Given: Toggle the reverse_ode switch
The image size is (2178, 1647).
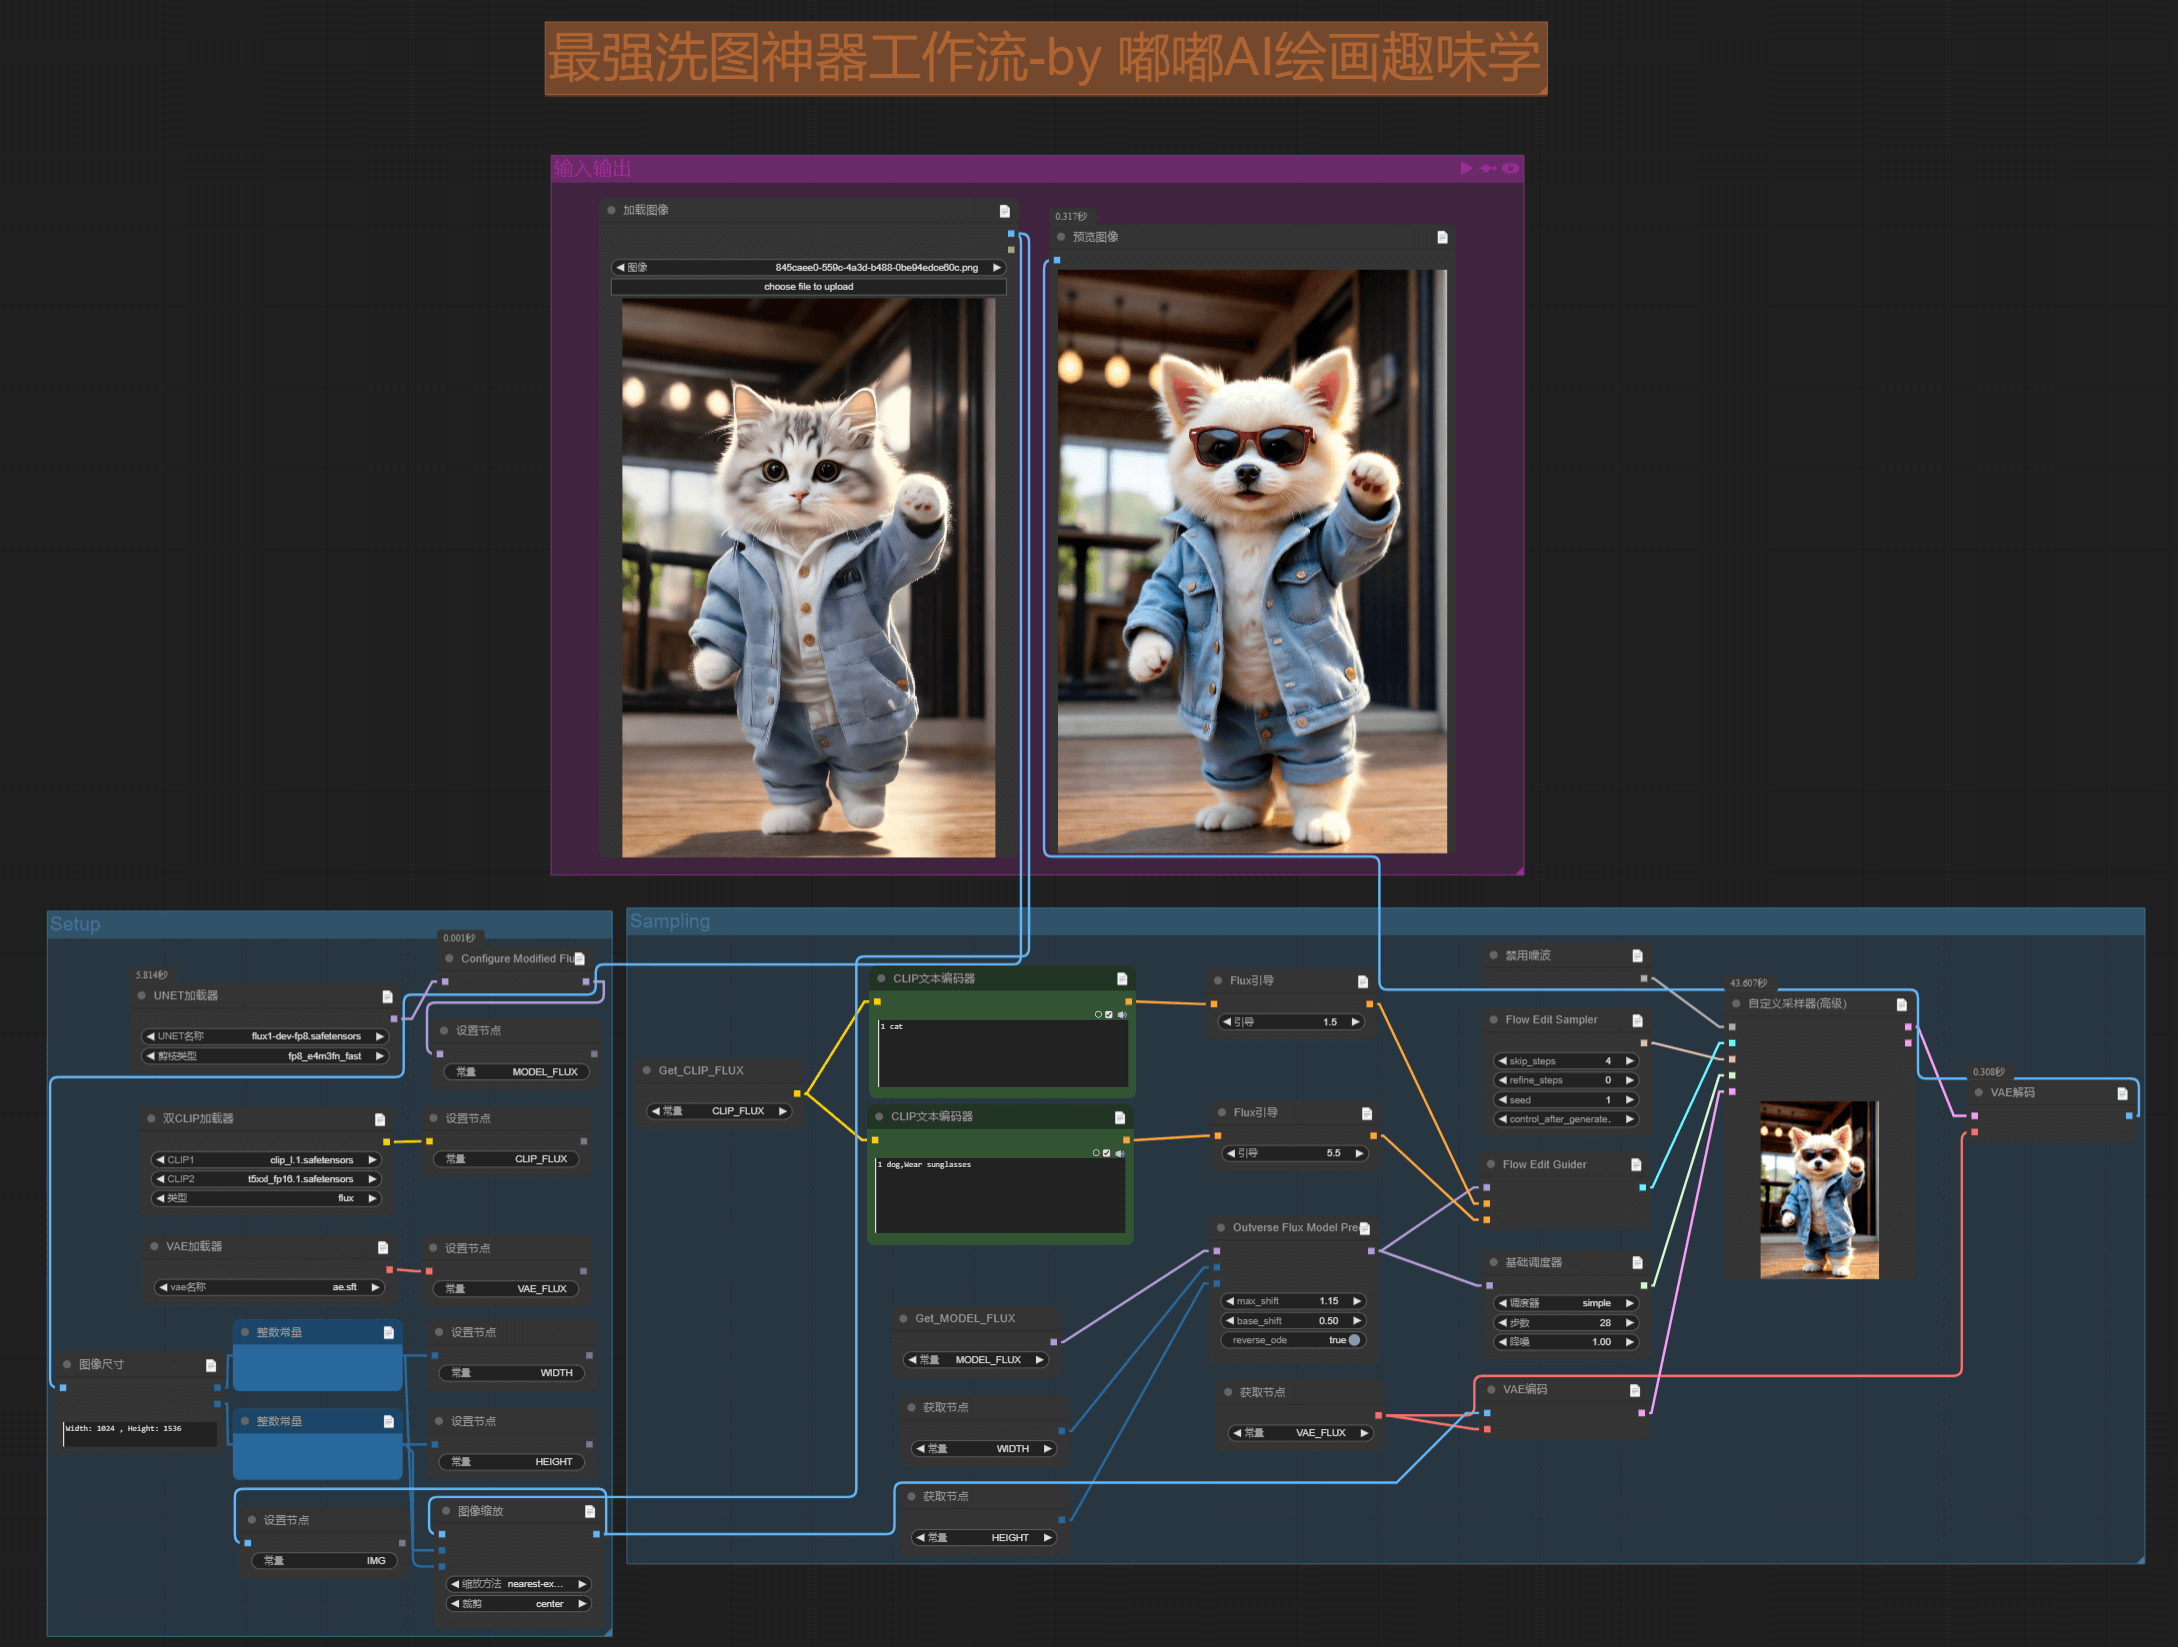Looking at the screenshot, I should 1354,1340.
